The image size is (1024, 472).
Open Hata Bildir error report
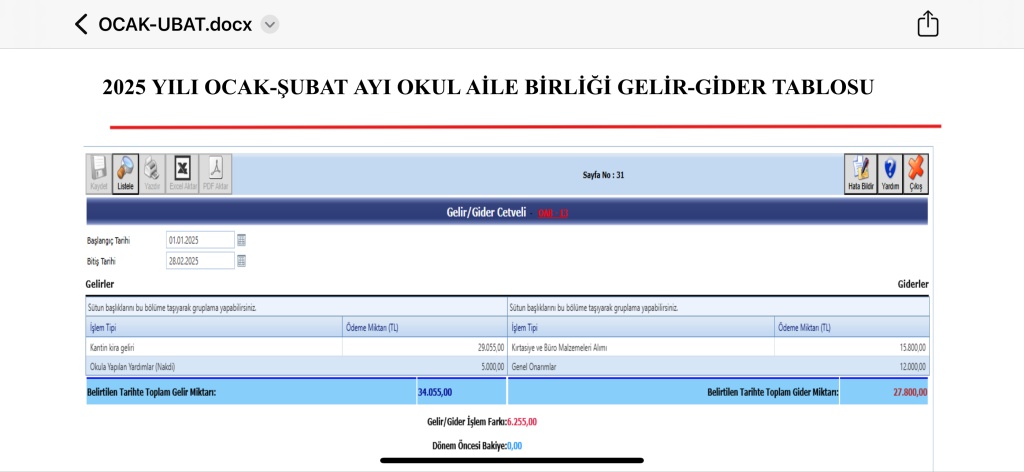[860, 173]
